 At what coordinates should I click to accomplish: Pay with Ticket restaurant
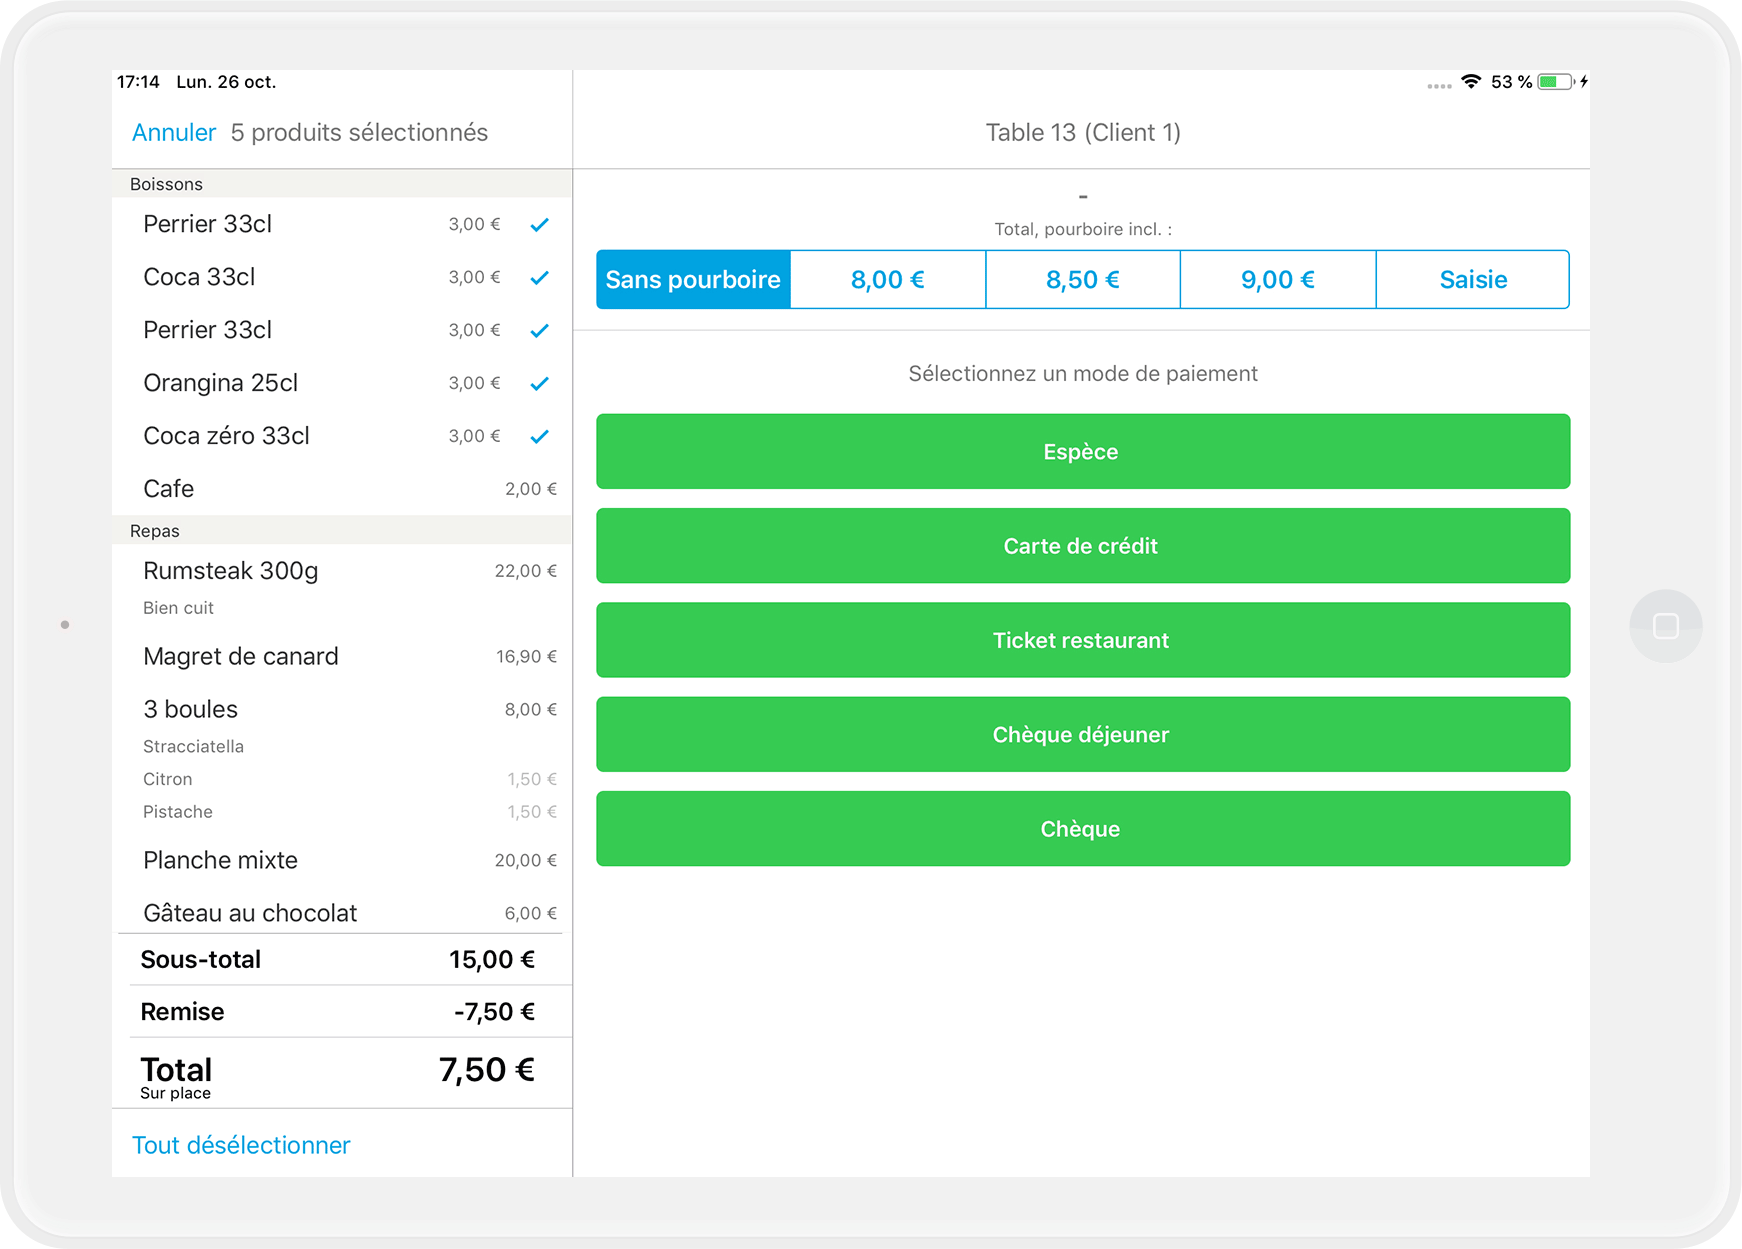click(1083, 640)
